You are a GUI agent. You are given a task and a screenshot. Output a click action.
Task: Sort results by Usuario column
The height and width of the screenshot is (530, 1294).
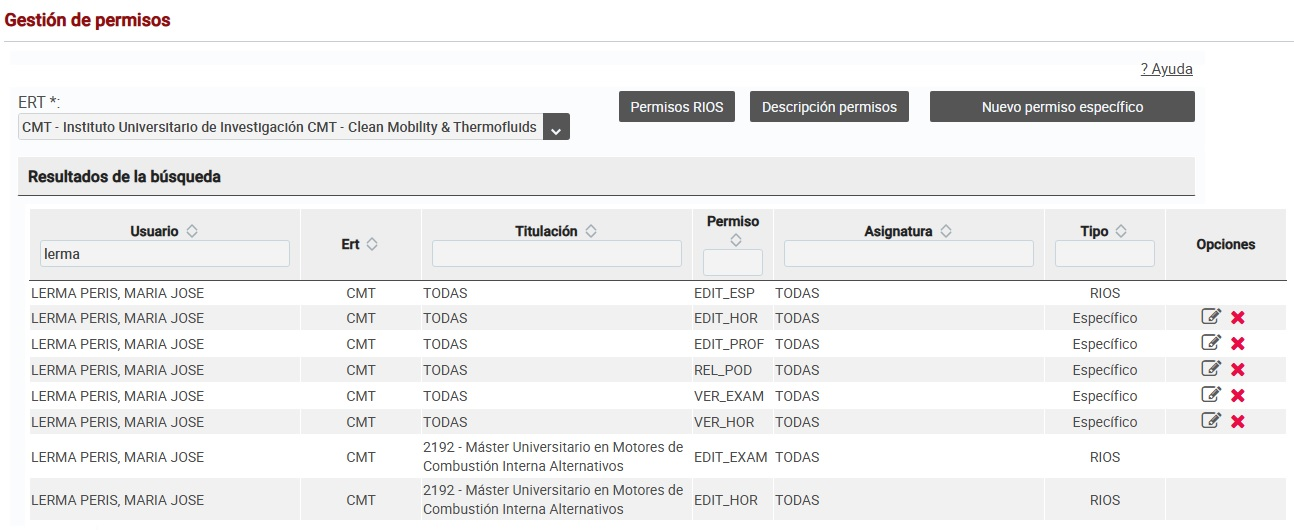click(192, 231)
